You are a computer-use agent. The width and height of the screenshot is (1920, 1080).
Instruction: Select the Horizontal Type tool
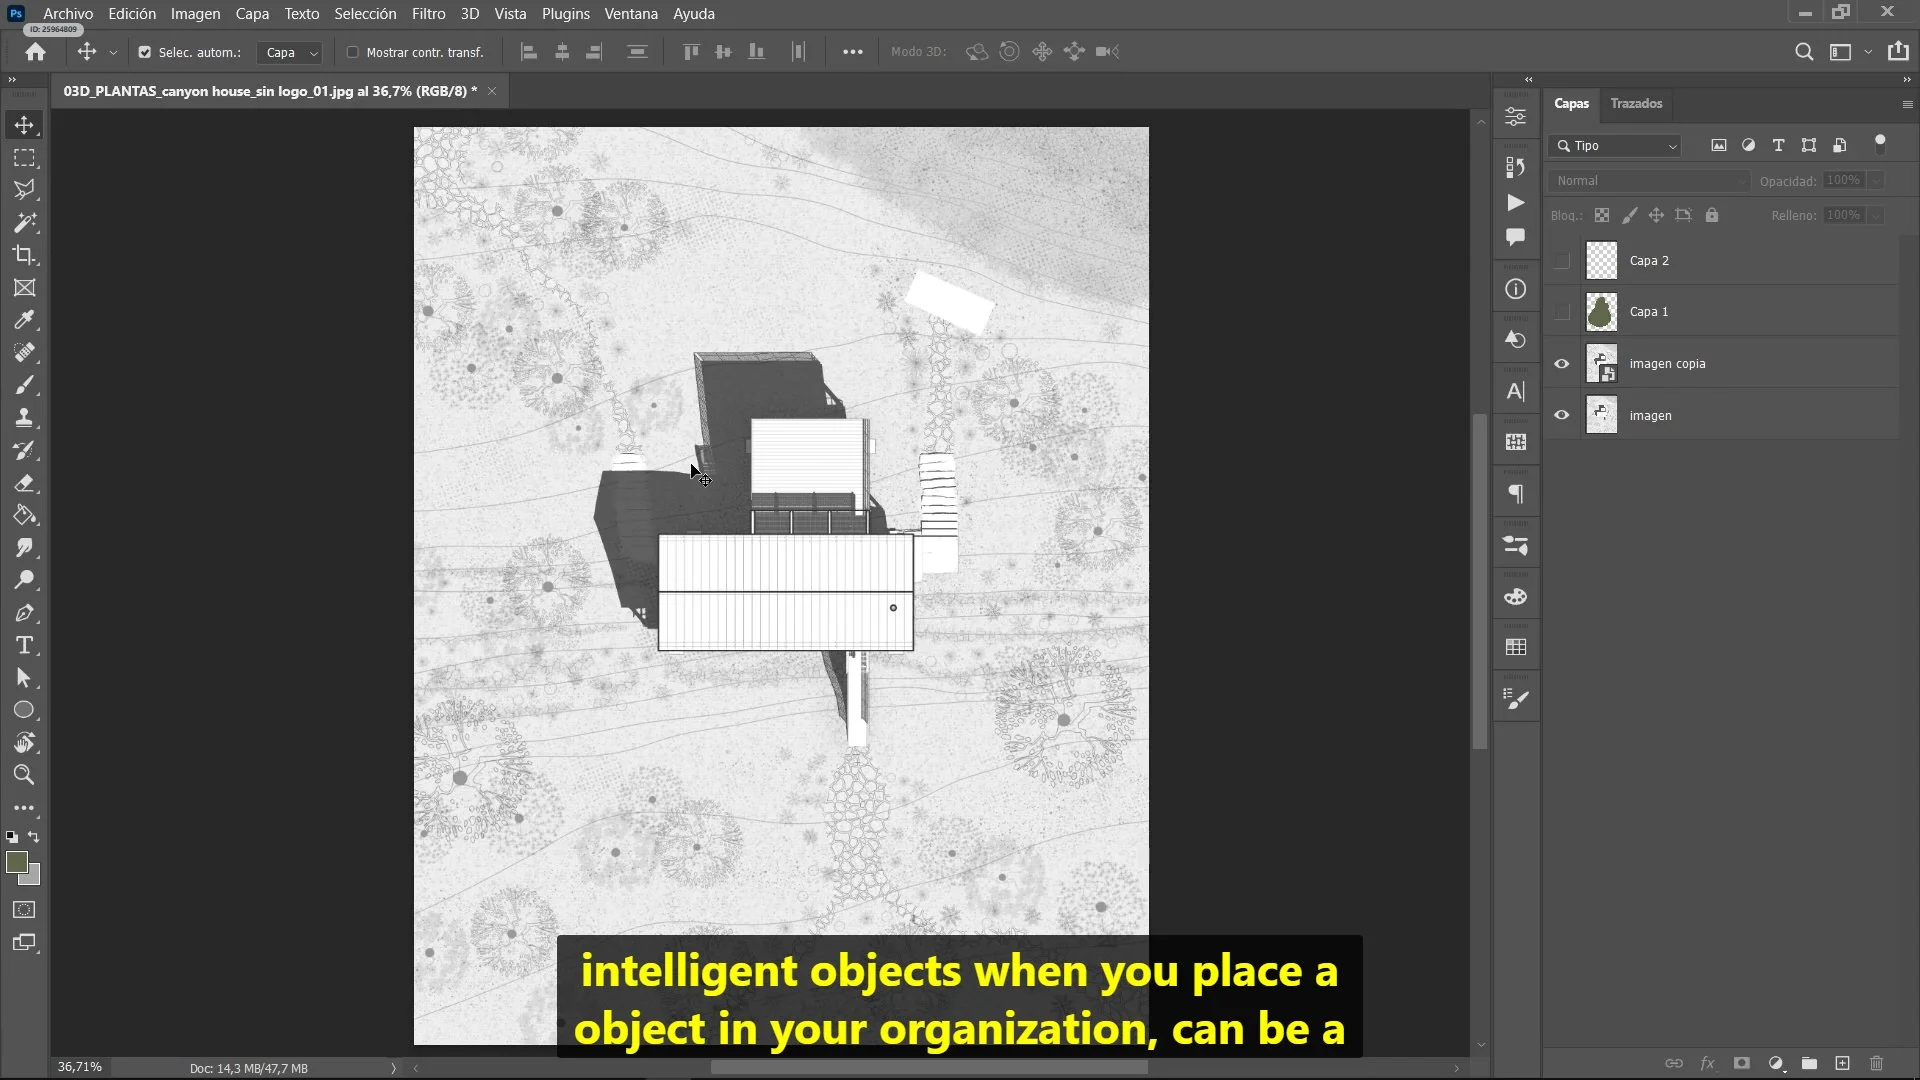(x=24, y=645)
